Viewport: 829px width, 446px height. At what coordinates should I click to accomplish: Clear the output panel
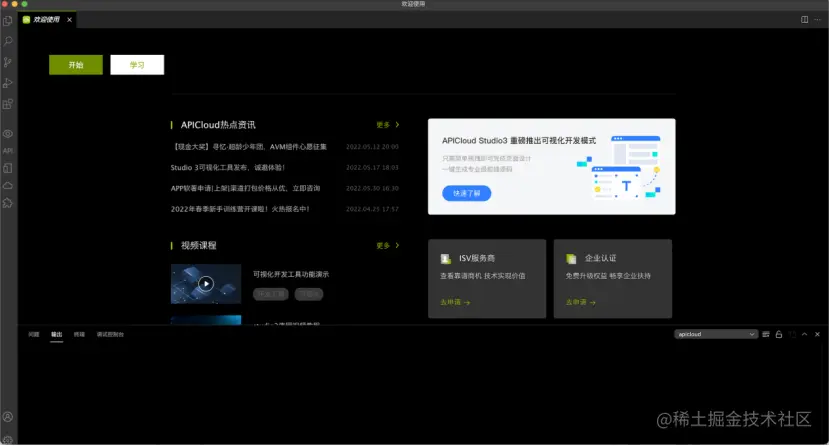(766, 334)
